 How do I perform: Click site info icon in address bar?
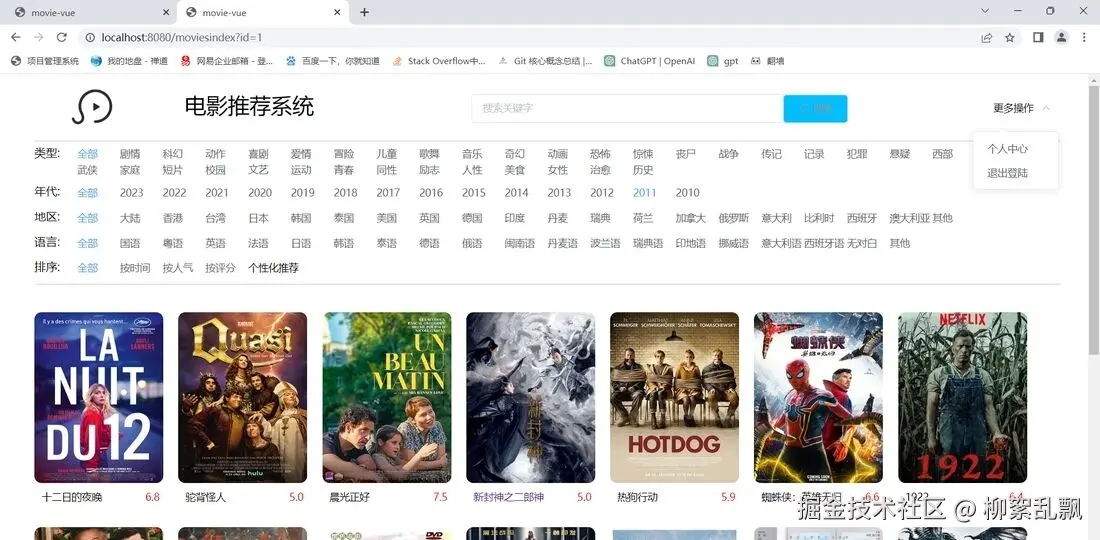point(90,37)
